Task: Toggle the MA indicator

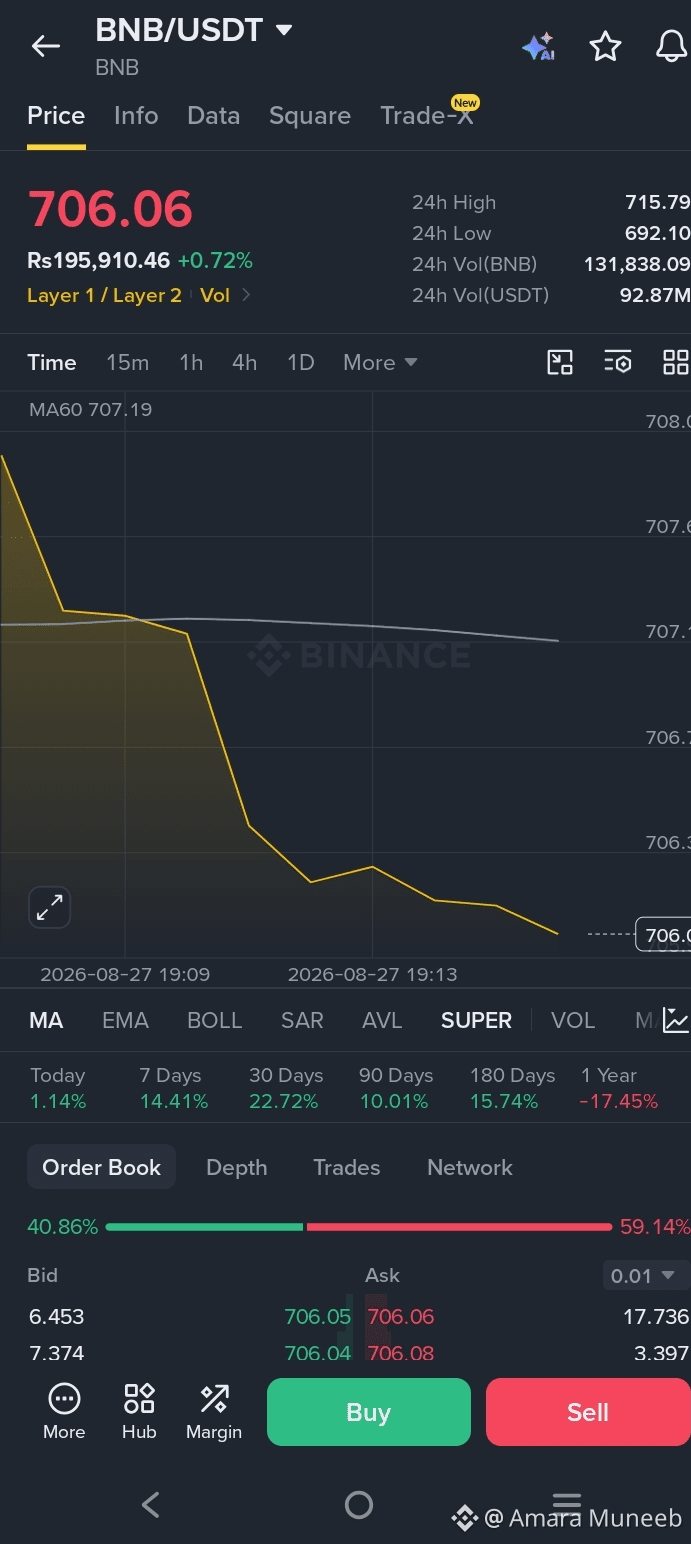Action: 46,1020
